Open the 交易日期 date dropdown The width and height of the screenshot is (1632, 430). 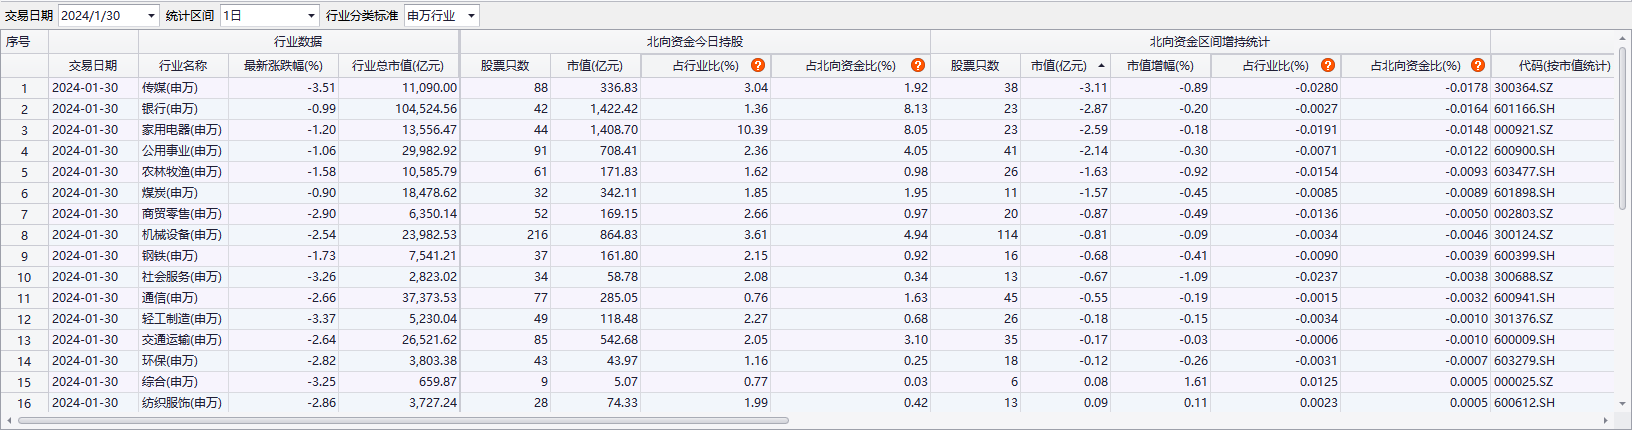(x=151, y=16)
